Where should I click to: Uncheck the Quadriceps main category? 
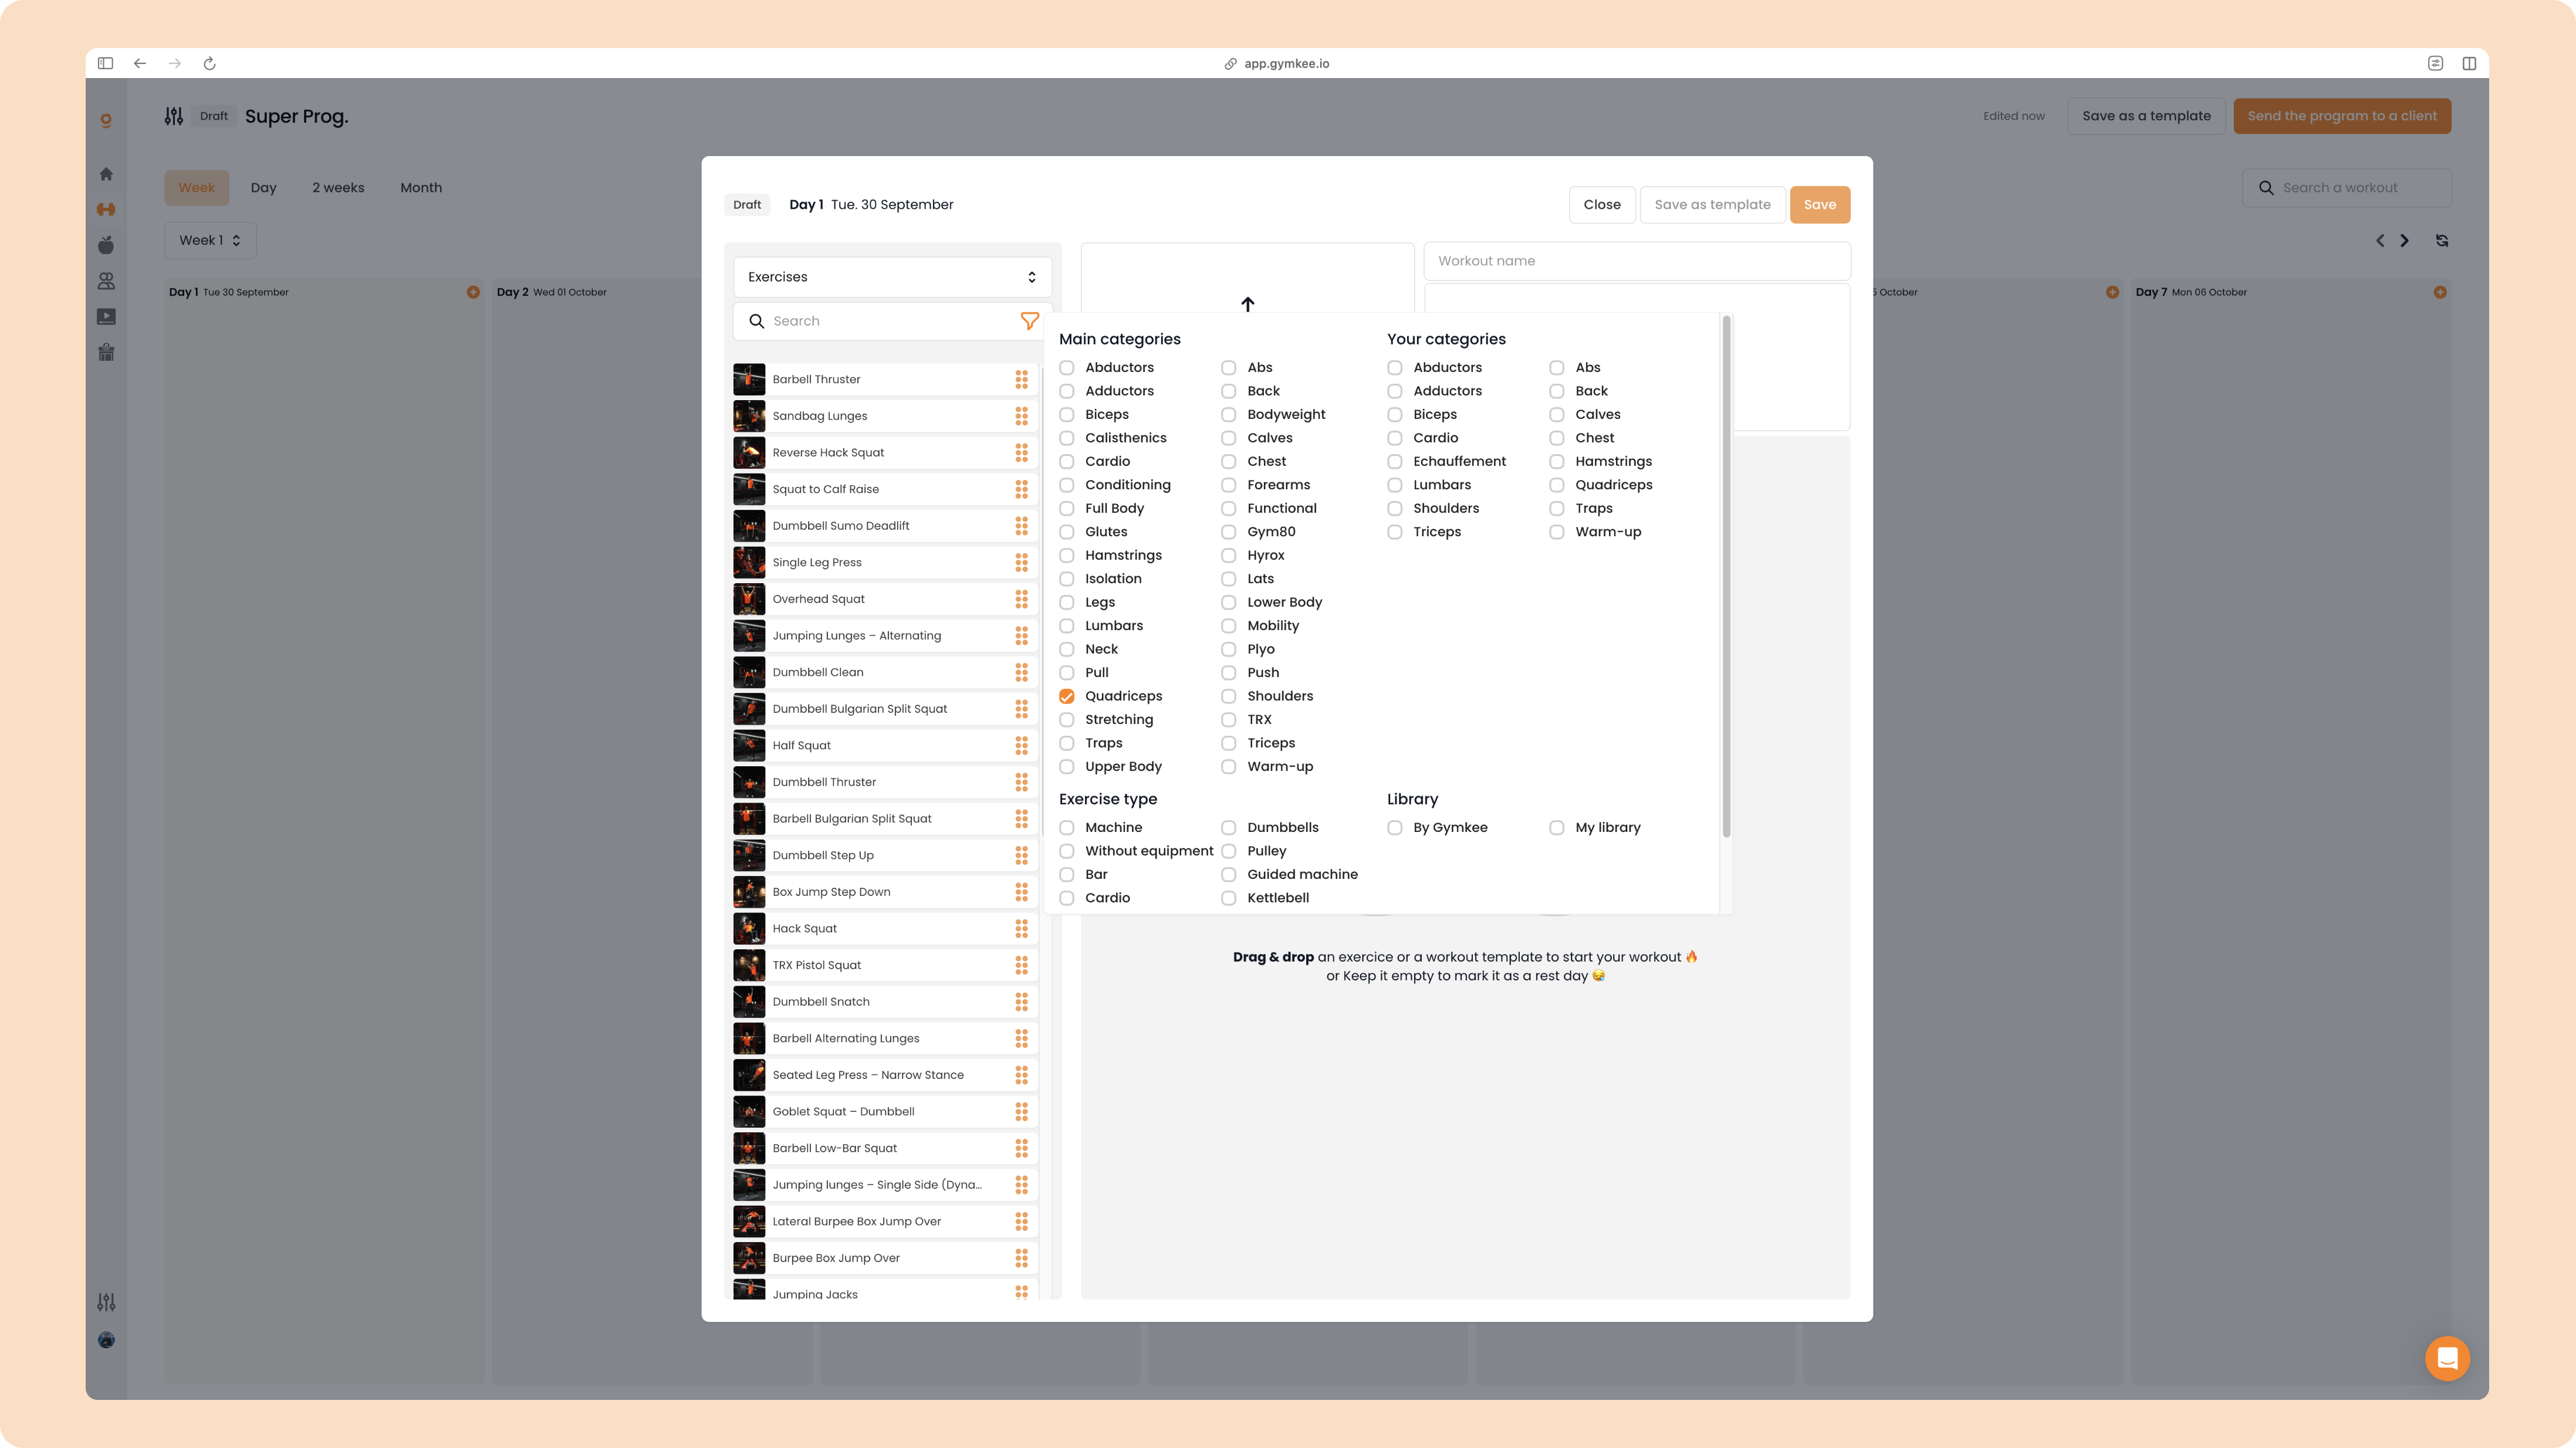(1067, 696)
